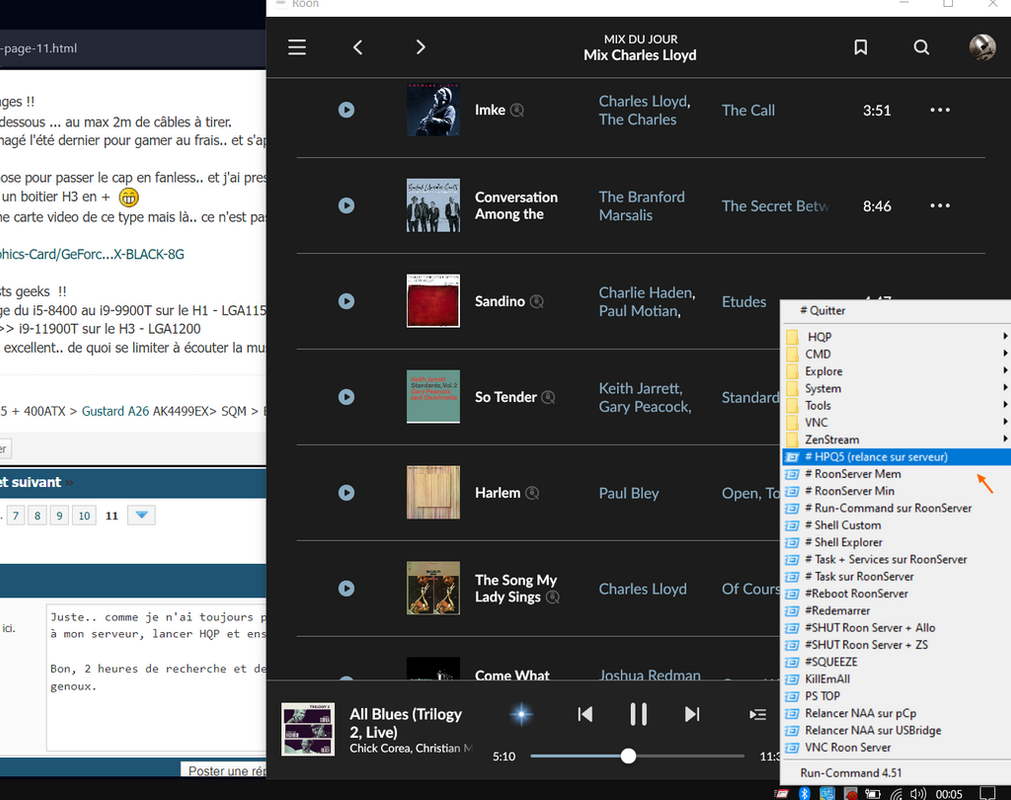Go forward with the right arrow in Roon
The image size is (1011, 800).
(420, 47)
